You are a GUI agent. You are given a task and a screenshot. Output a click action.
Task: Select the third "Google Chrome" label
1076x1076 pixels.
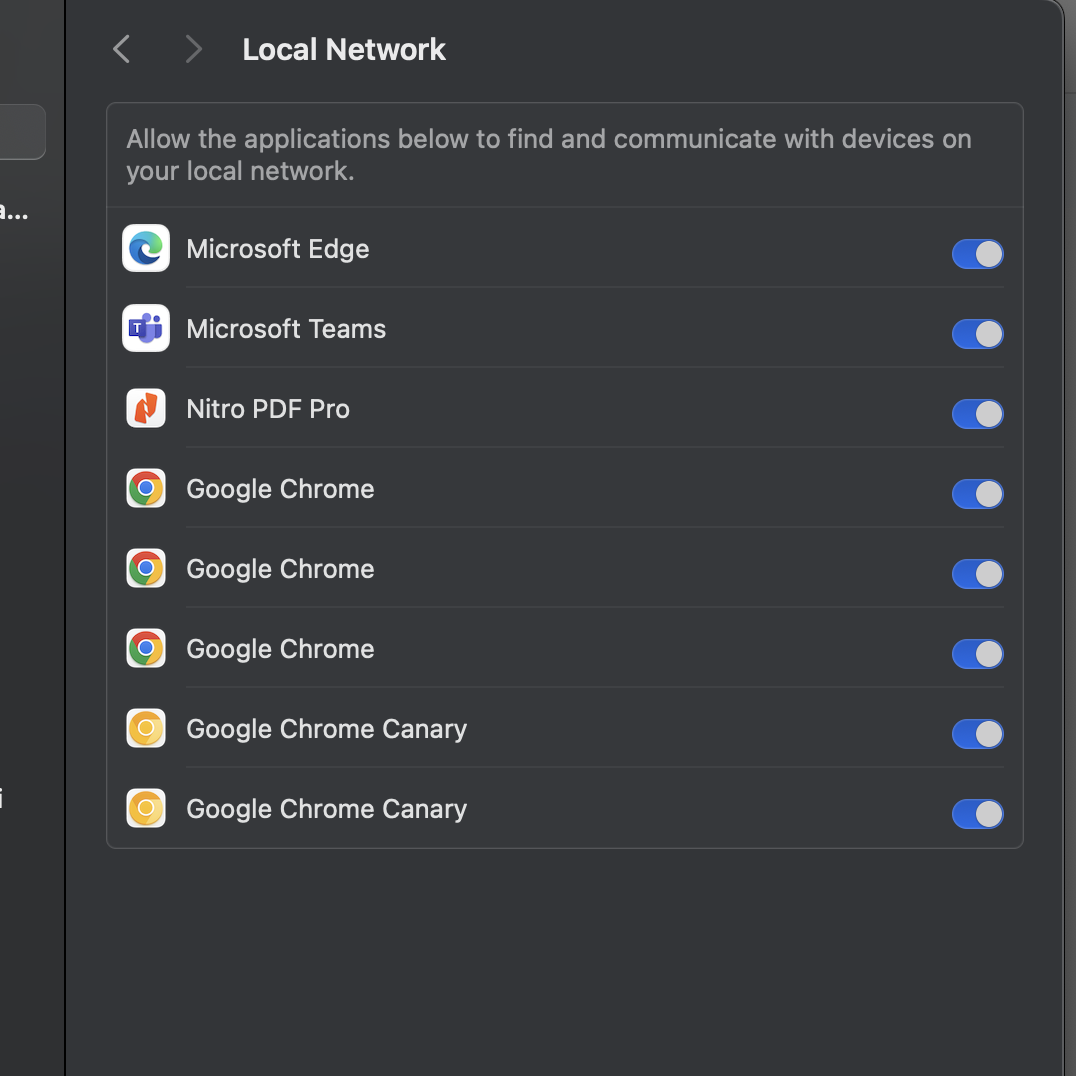[281, 649]
